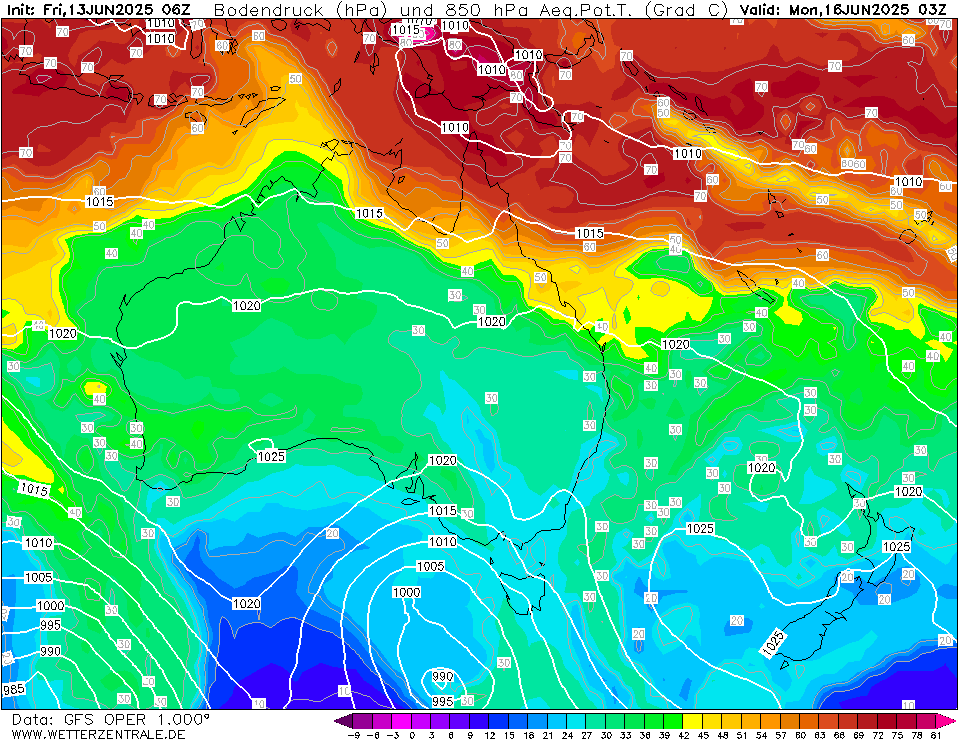Pick the cyan legend swatch between 24 and 27

coord(576,721)
